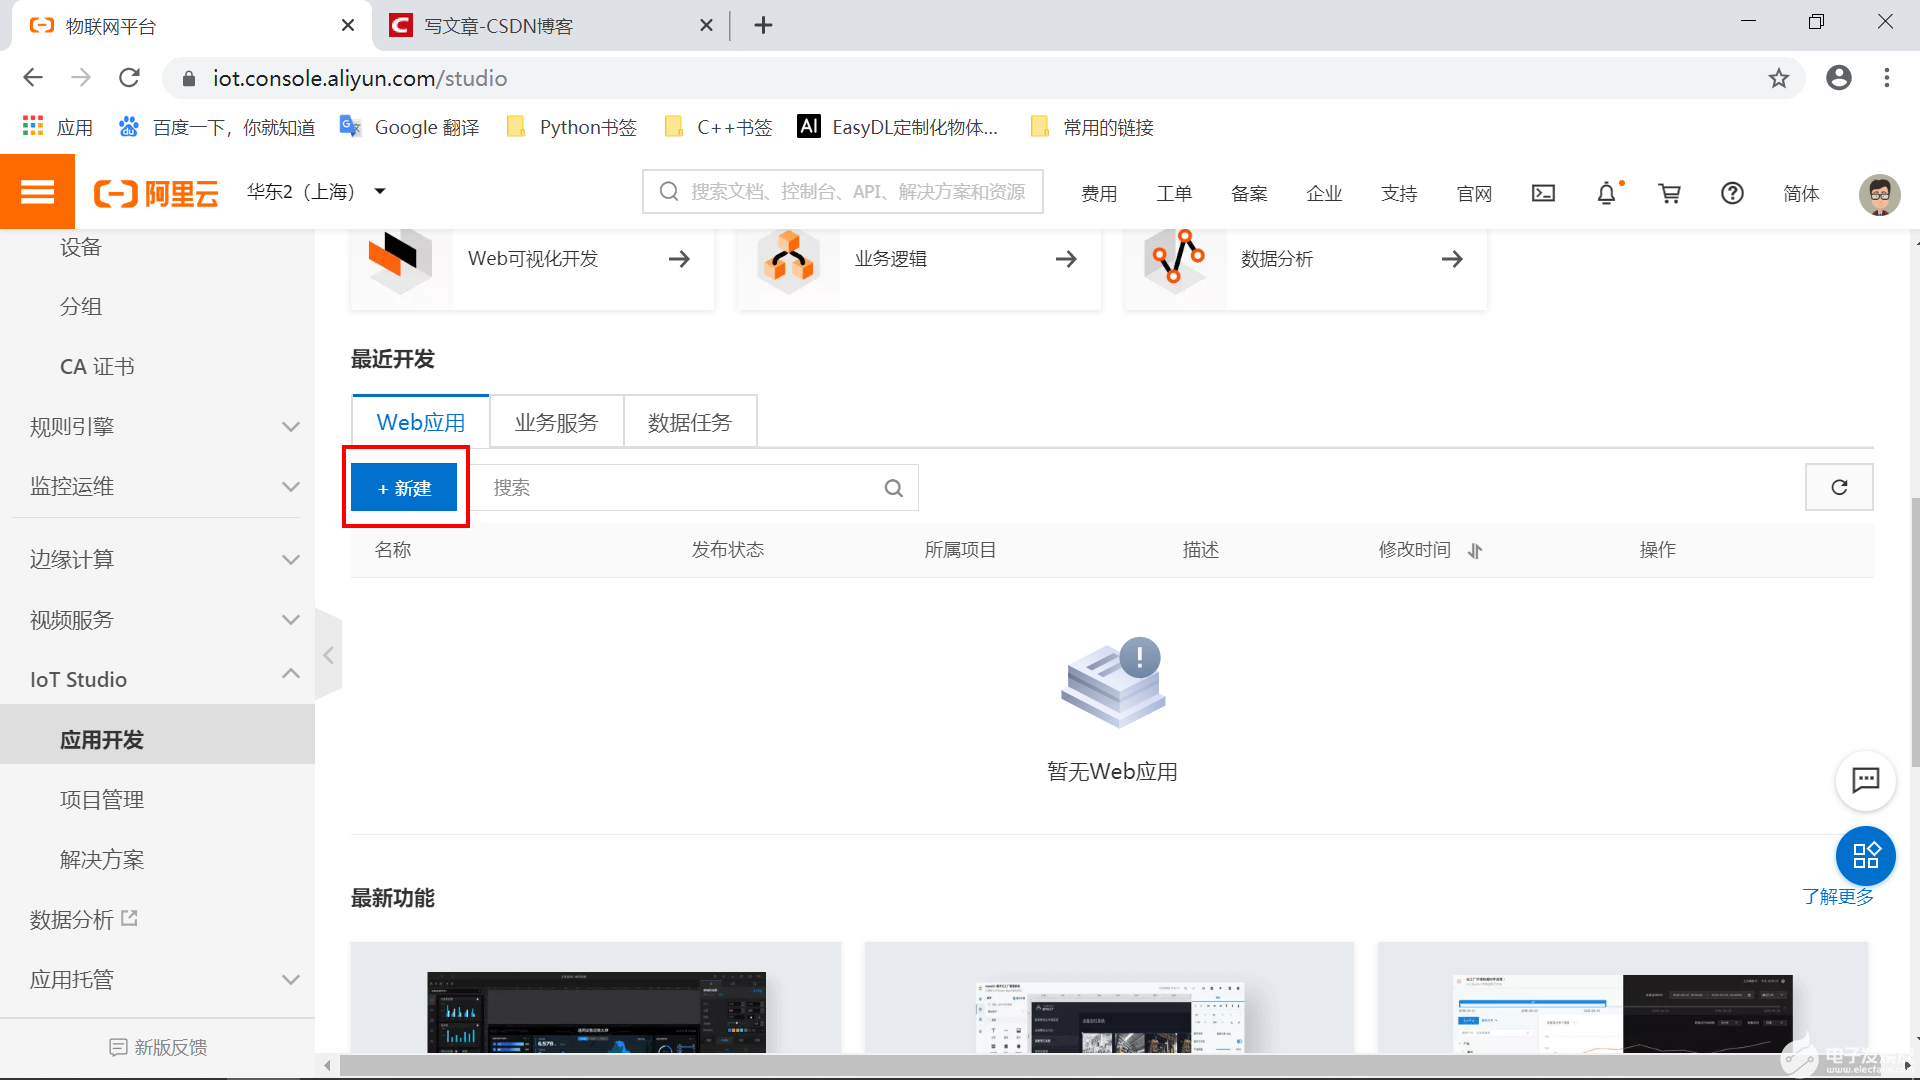
Task: Expand 视频服务 in sidebar
Action: pyautogui.click(x=291, y=620)
